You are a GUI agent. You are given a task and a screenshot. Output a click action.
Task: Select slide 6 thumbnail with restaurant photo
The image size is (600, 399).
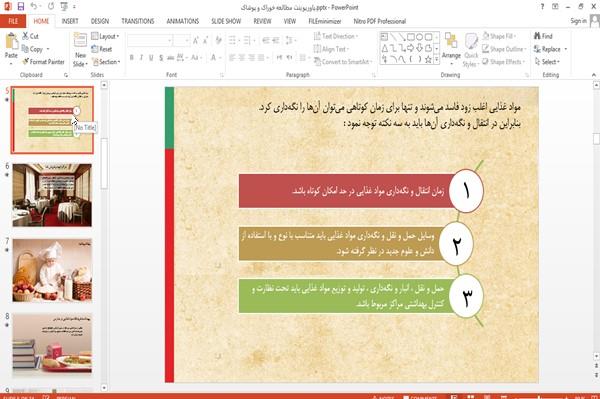[52, 195]
